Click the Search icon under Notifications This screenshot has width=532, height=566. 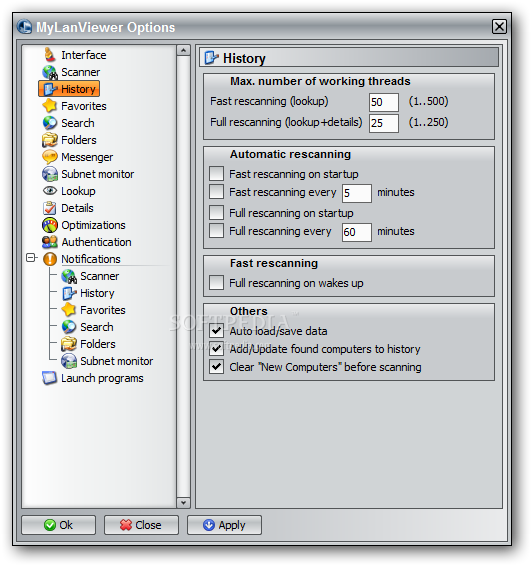(69, 327)
